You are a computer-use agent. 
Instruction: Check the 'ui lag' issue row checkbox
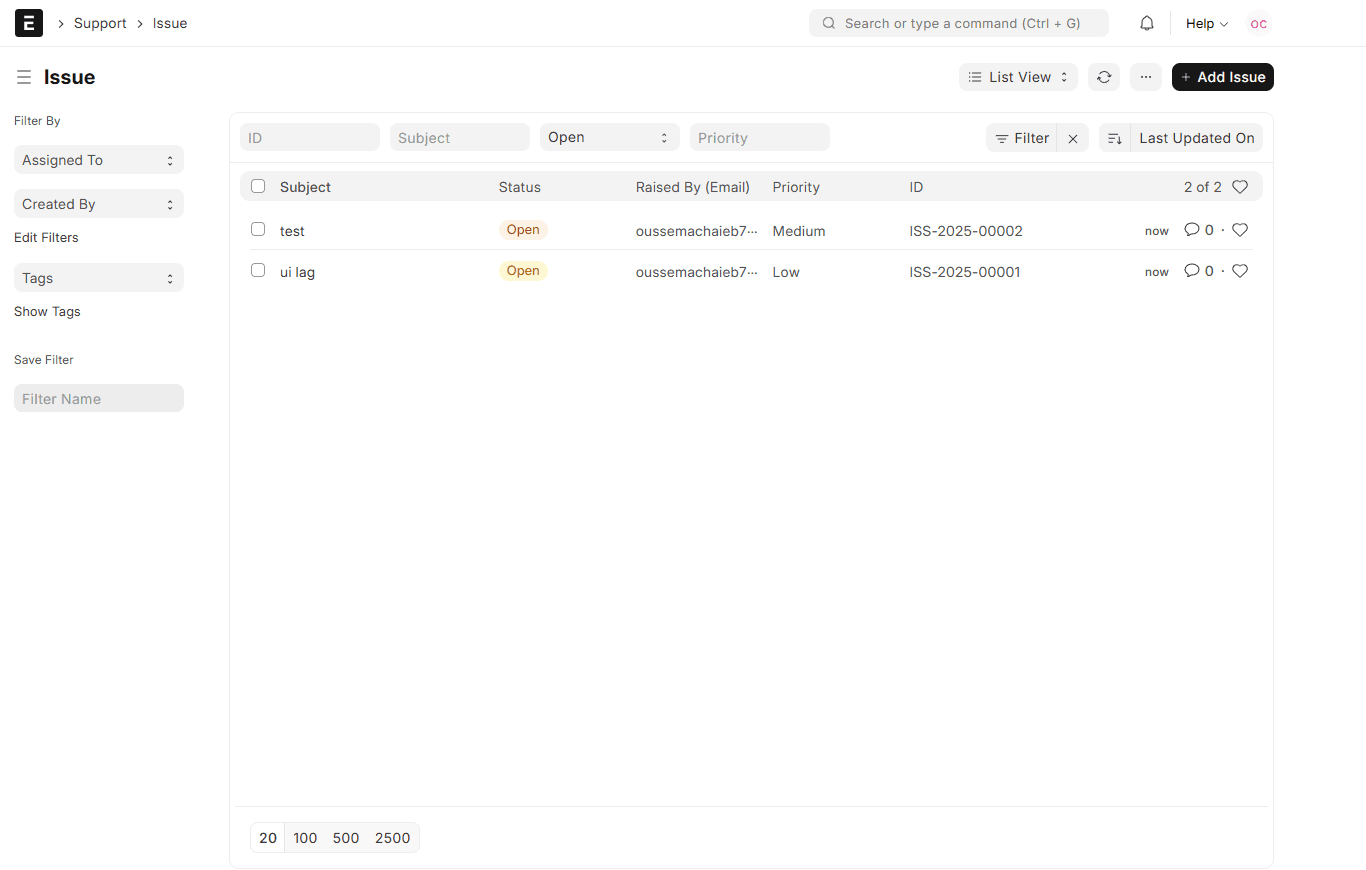point(258,270)
